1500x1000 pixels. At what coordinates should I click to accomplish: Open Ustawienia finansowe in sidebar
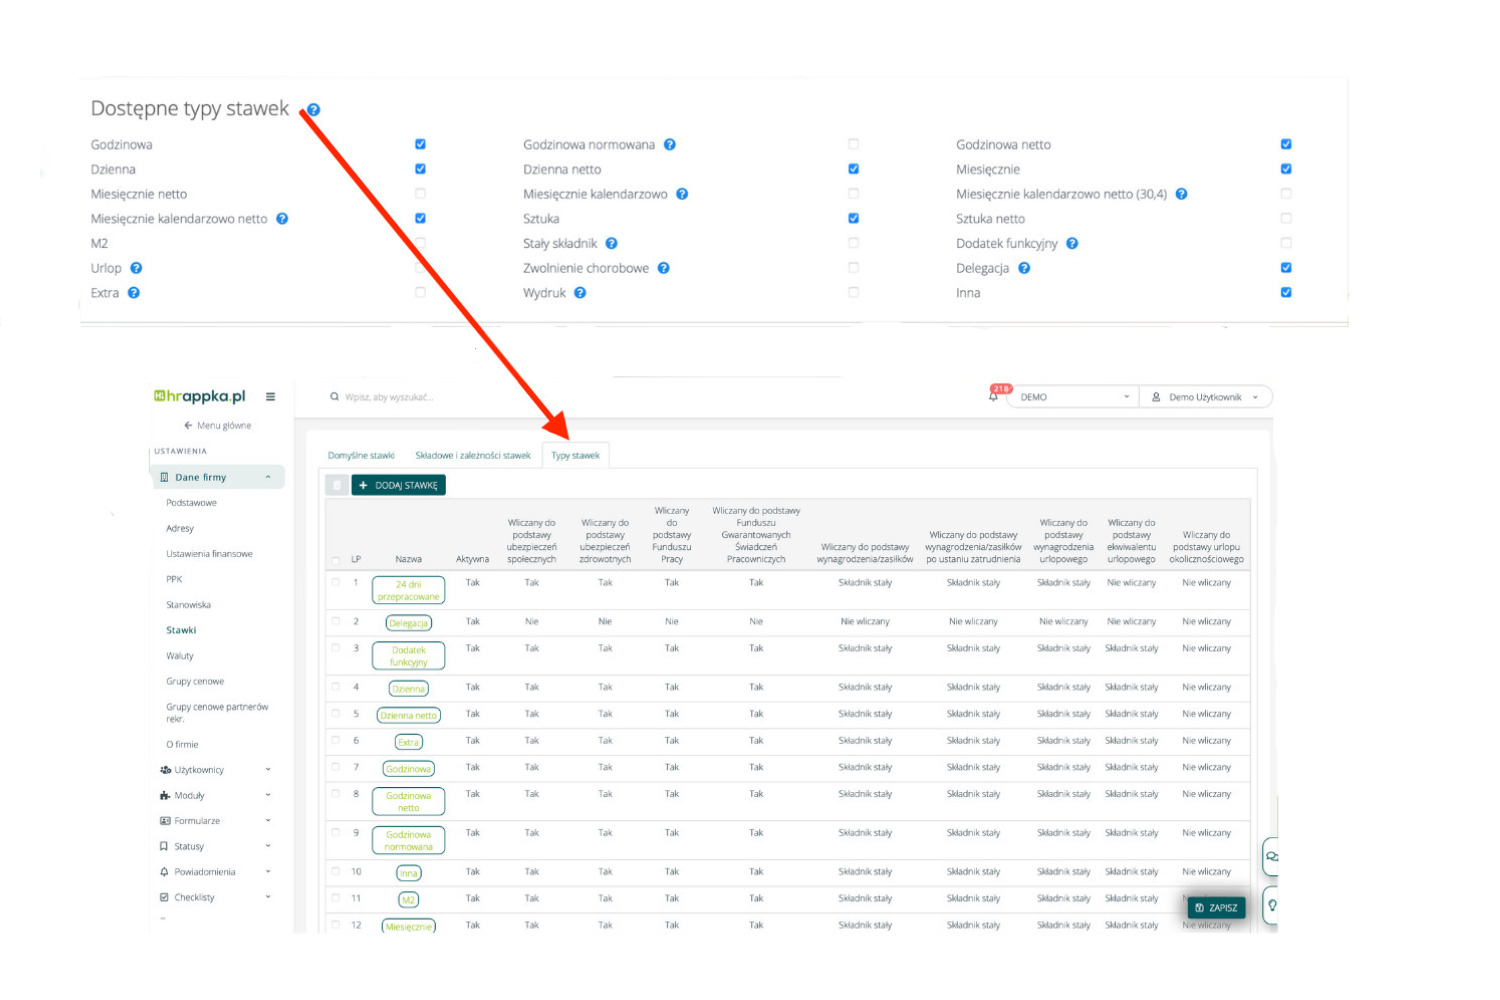pos(209,554)
